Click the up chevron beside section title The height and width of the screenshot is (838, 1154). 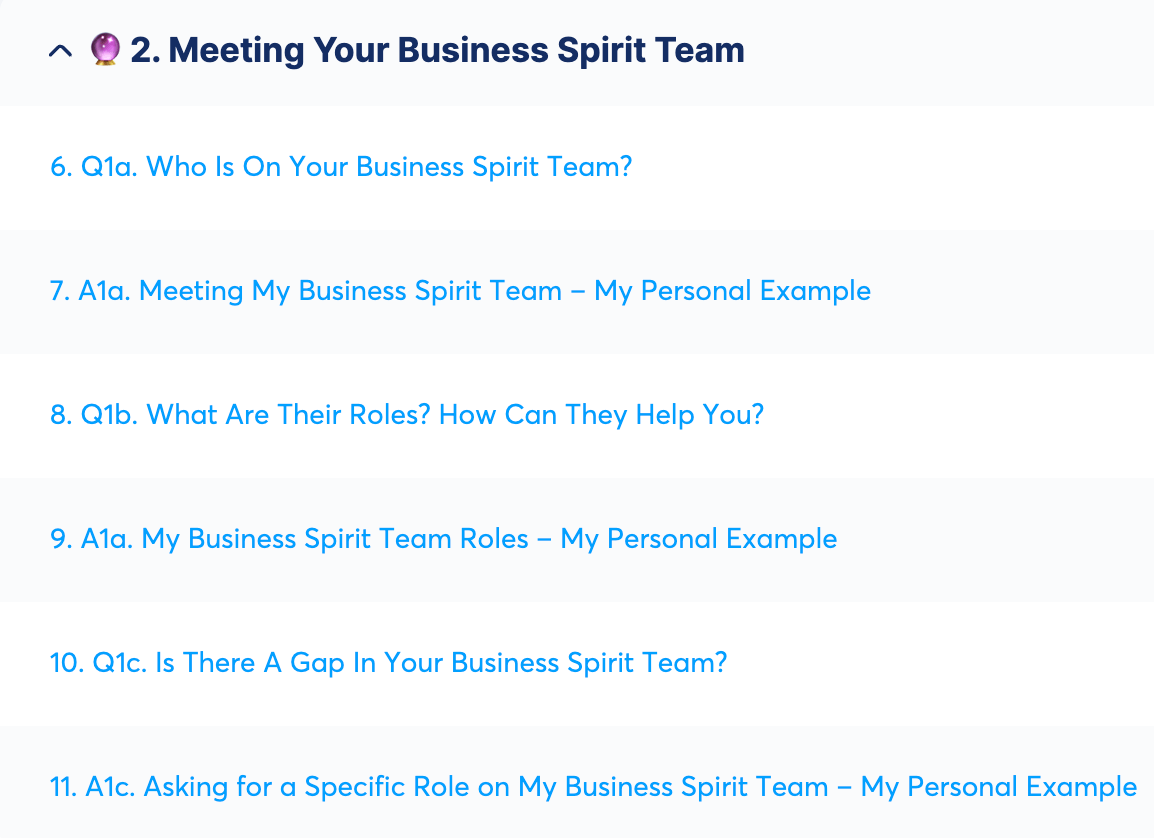(x=60, y=51)
